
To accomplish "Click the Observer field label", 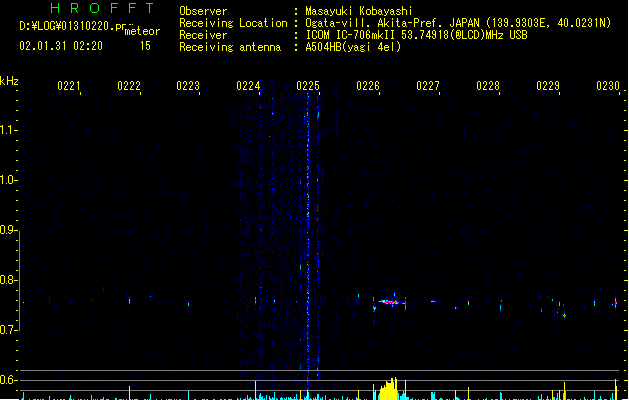I will pyautogui.click(x=203, y=11).
